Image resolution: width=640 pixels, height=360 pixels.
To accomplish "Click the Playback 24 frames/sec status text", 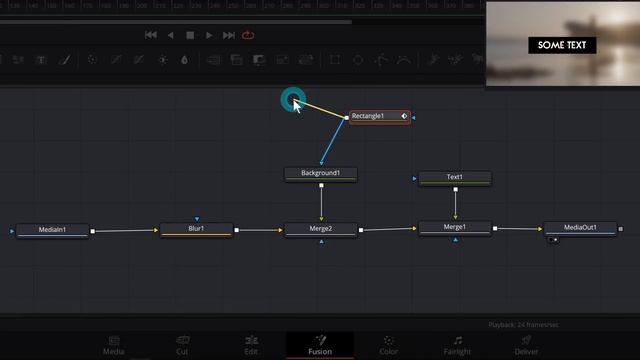I will pyautogui.click(x=524, y=325).
